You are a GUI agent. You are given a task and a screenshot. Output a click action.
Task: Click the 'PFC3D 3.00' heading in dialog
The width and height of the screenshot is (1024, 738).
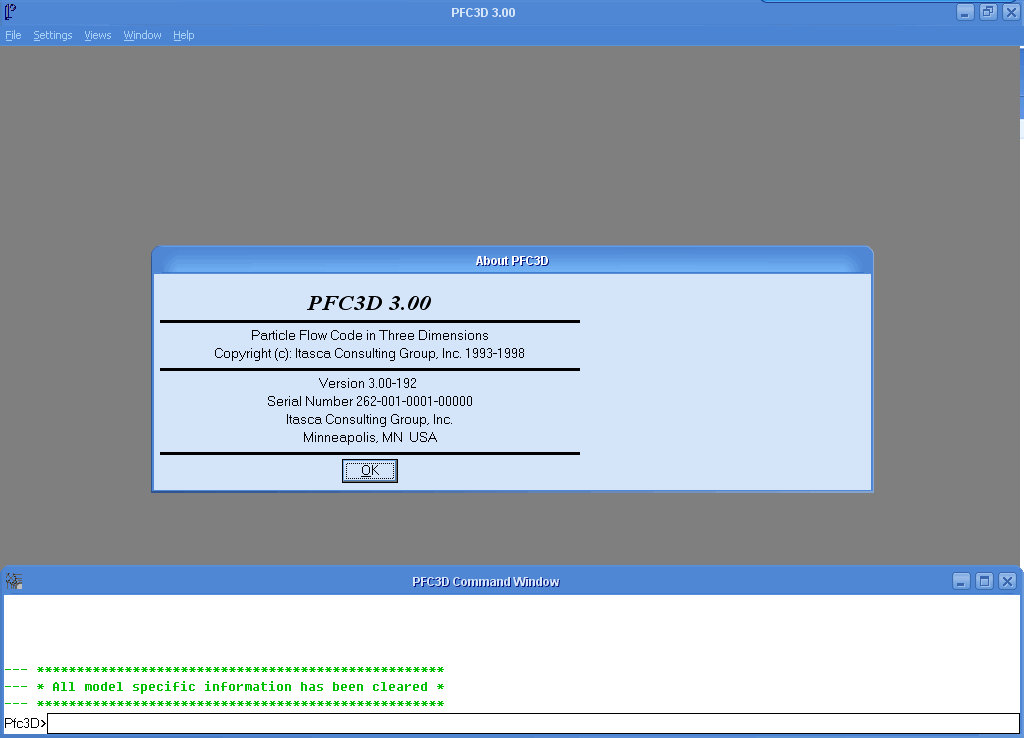[x=370, y=303]
